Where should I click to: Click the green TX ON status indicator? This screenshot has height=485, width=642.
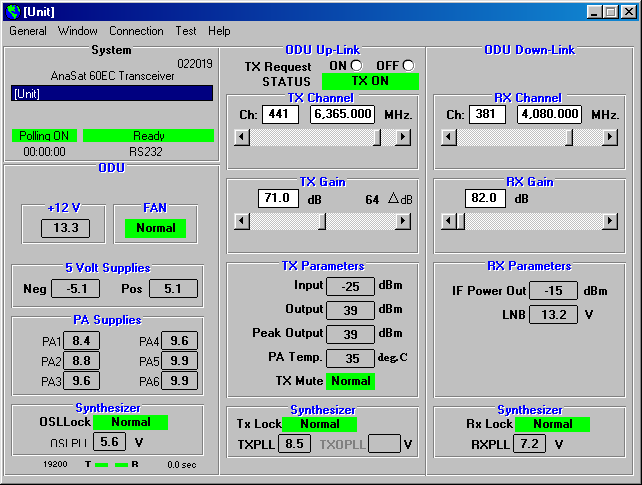[x=370, y=81]
